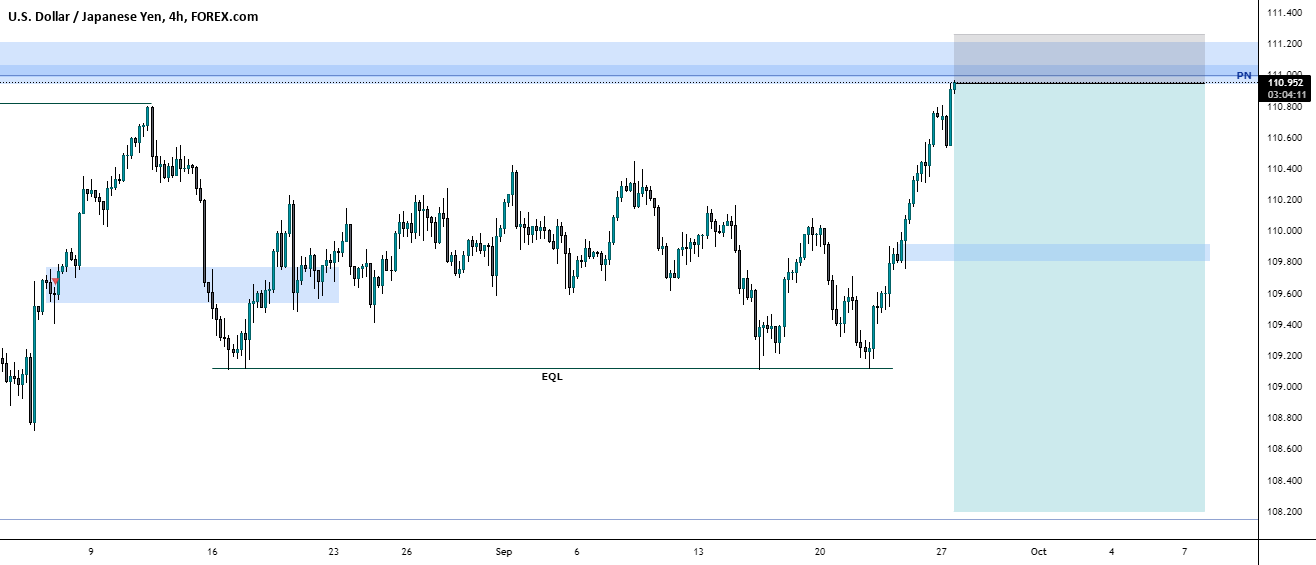This screenshot has width=1316, height=565.
Task: Click the date label 26 on time axis
Action: (406, 552)
